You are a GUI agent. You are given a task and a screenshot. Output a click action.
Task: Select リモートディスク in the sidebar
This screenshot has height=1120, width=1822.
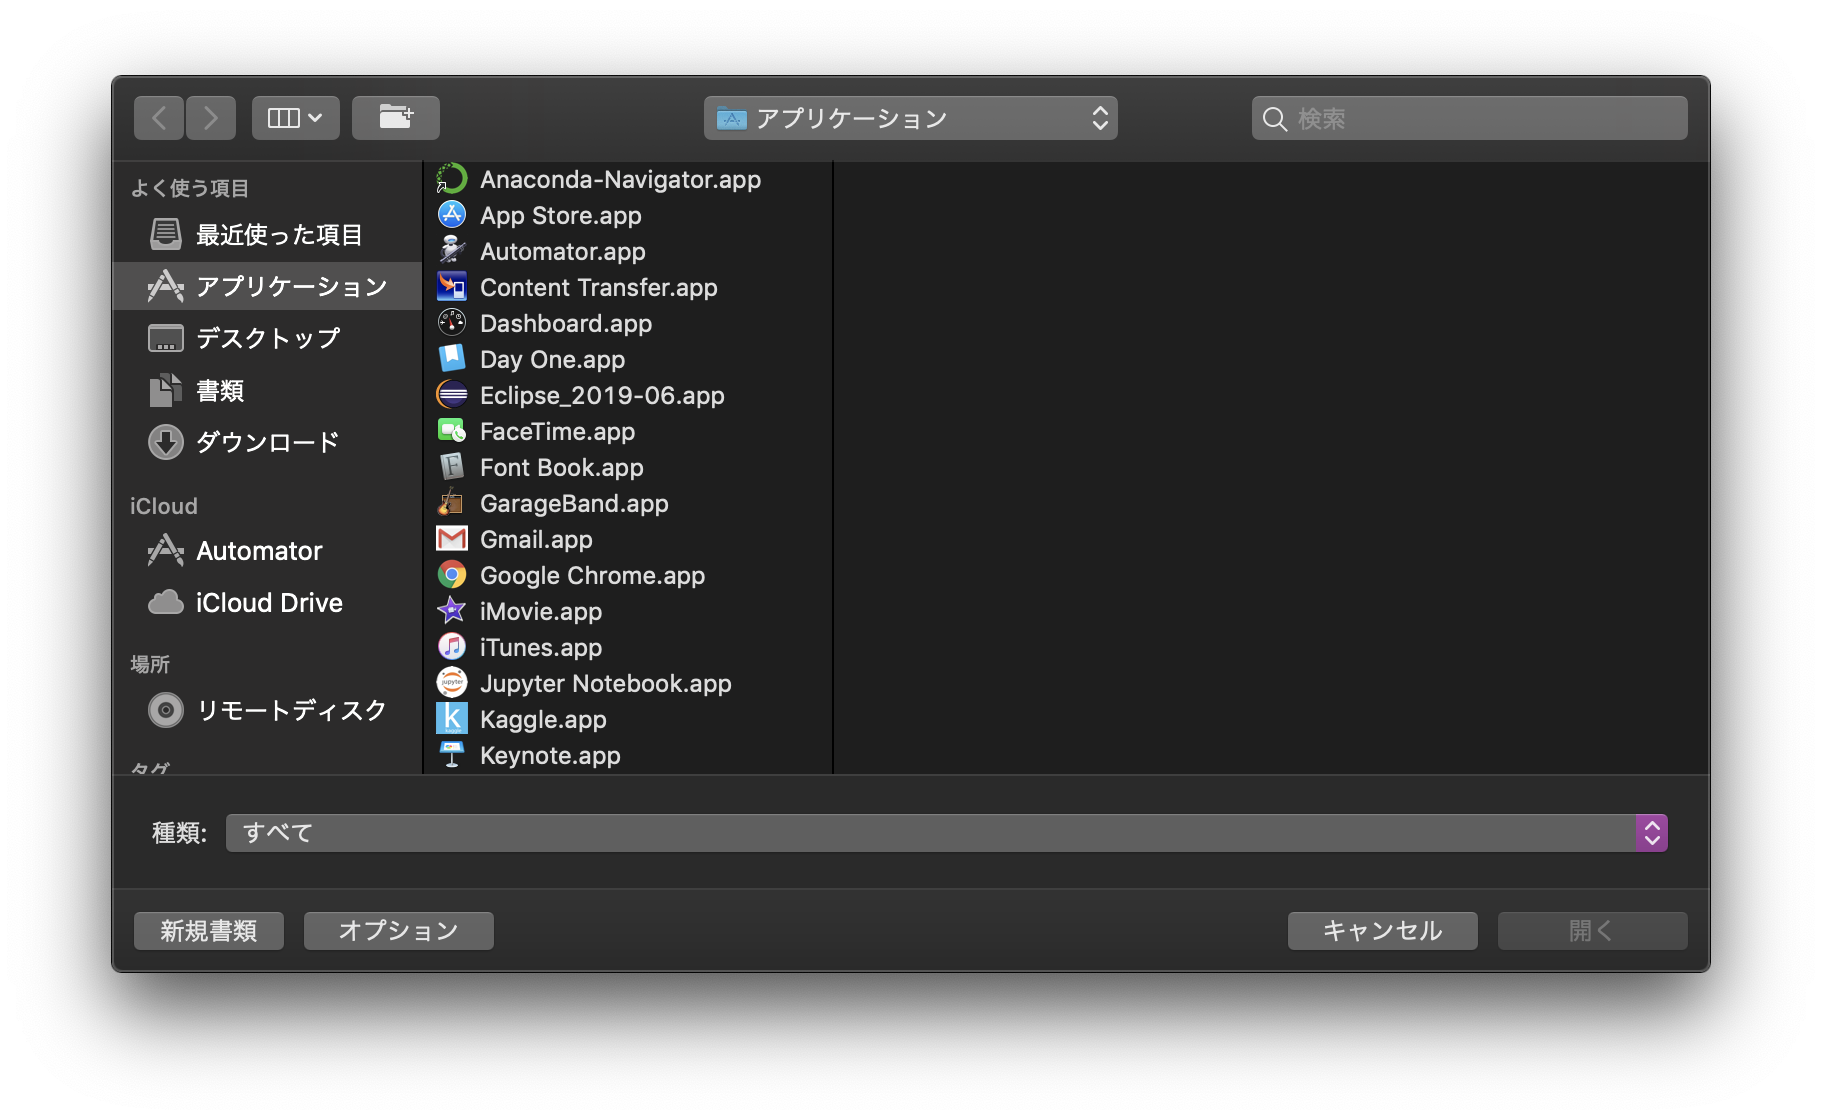(x=268, y=711)
